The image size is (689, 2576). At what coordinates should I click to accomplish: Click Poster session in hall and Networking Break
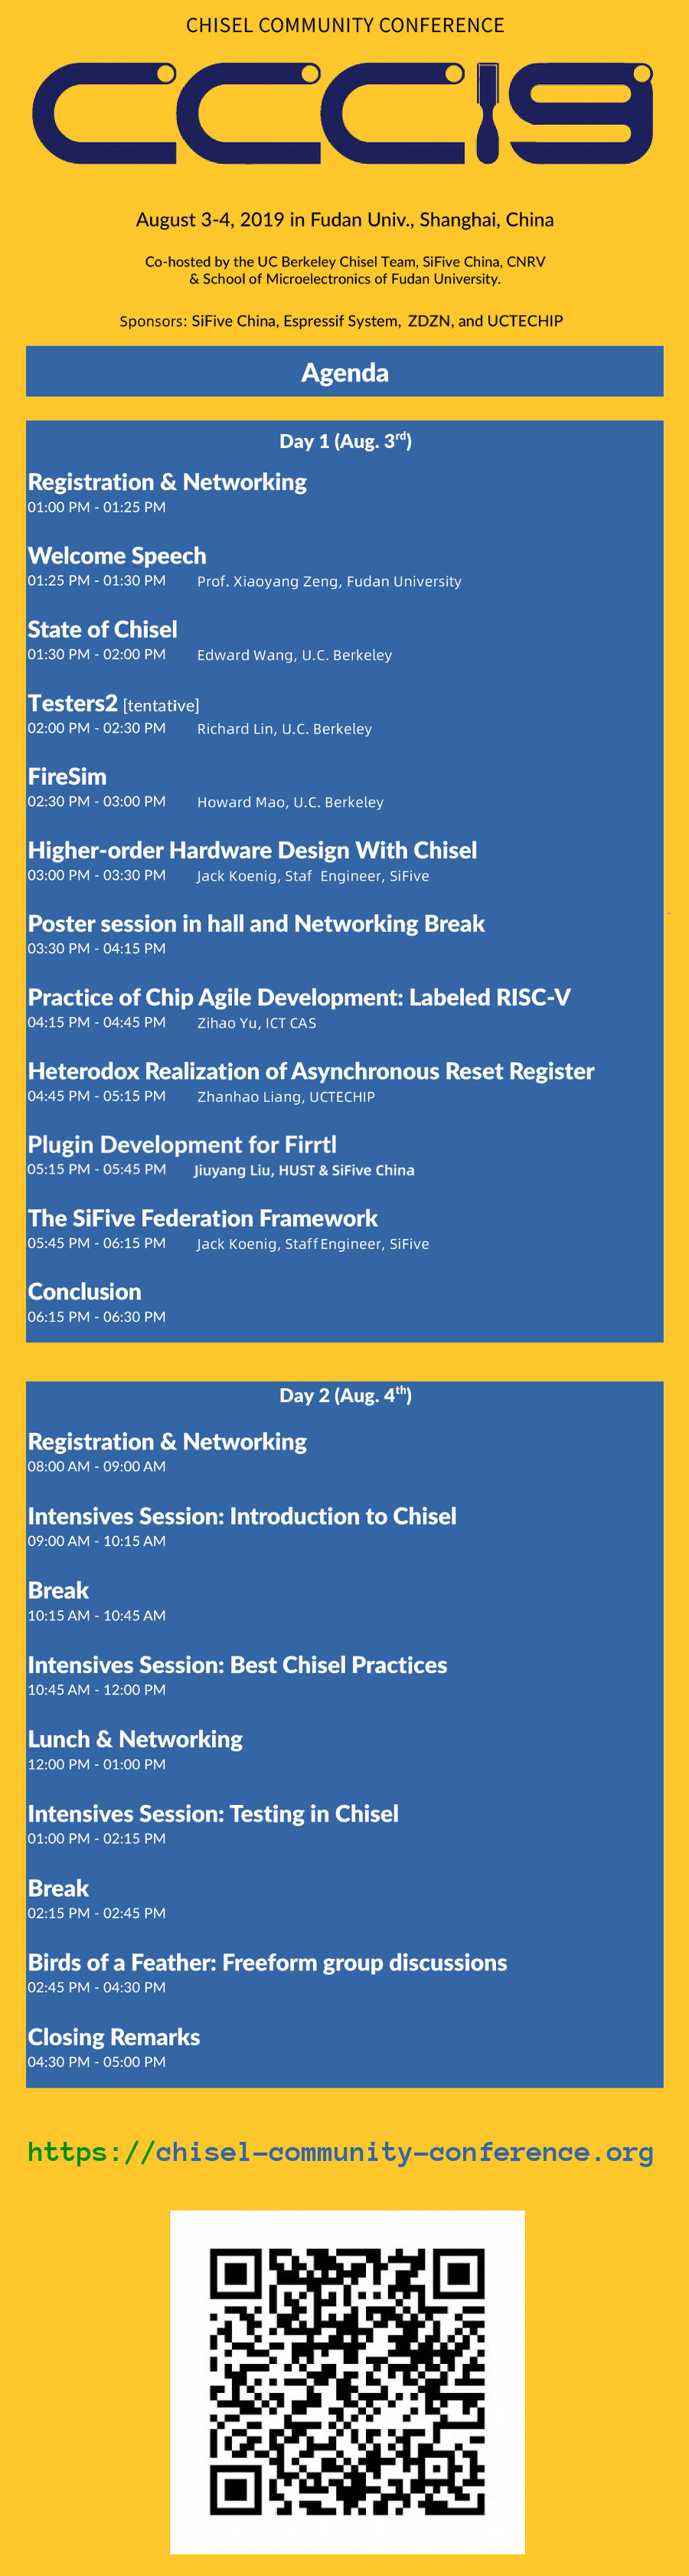click(x=256, y=924)
